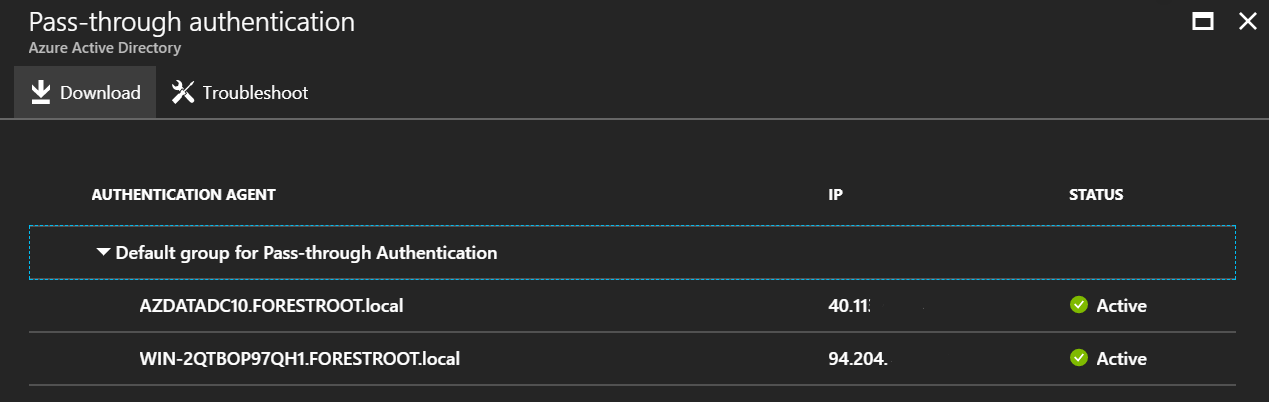
Task: Open the Troubleshoot toolbar option
Action: [x=240, y=92]
